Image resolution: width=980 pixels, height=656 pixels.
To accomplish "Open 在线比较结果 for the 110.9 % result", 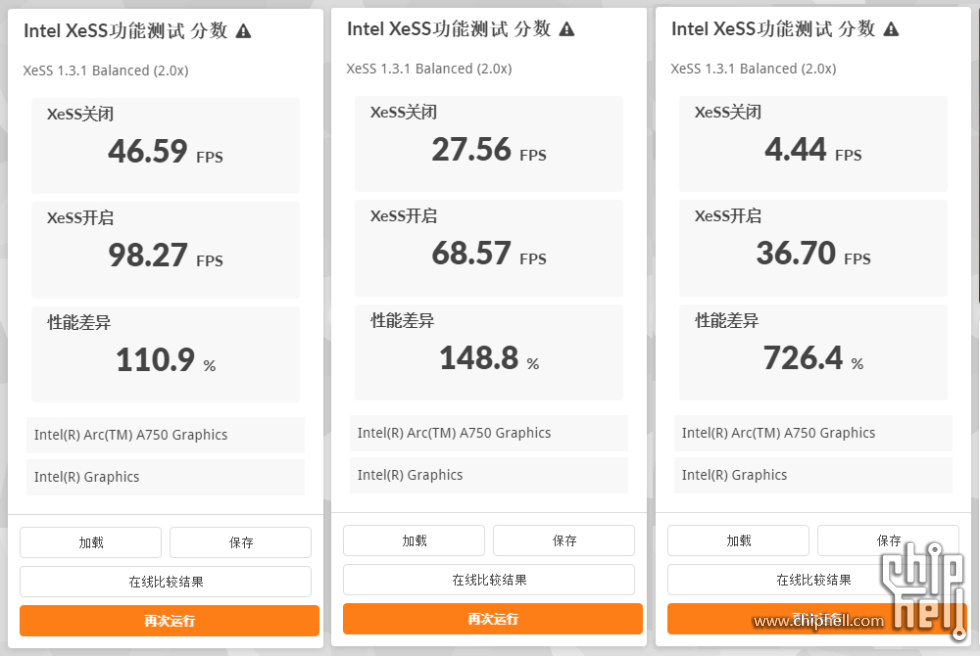I will (x=166, y=582).
